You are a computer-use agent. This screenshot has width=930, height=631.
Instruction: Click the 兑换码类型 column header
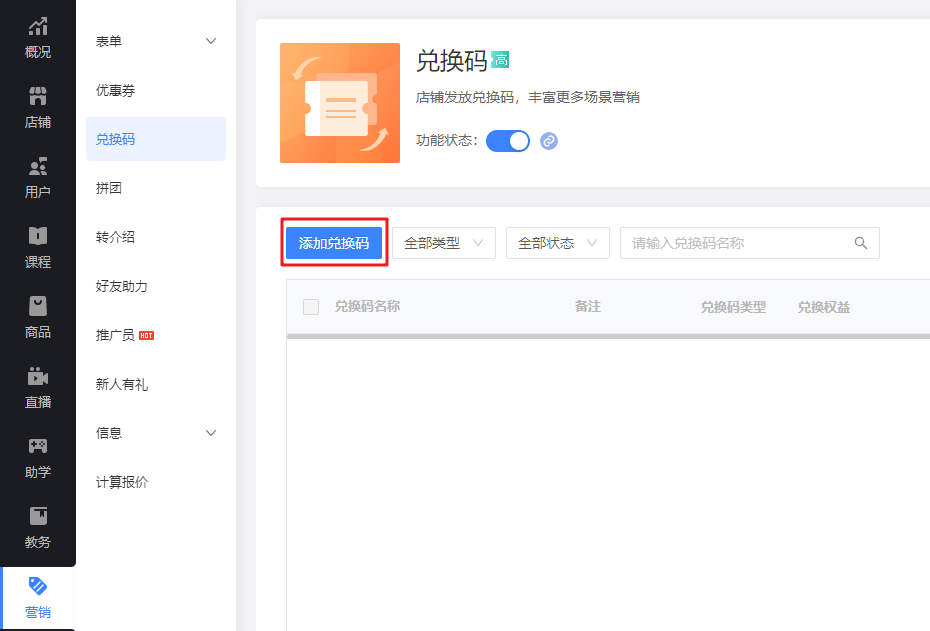[x=733, y=307]
